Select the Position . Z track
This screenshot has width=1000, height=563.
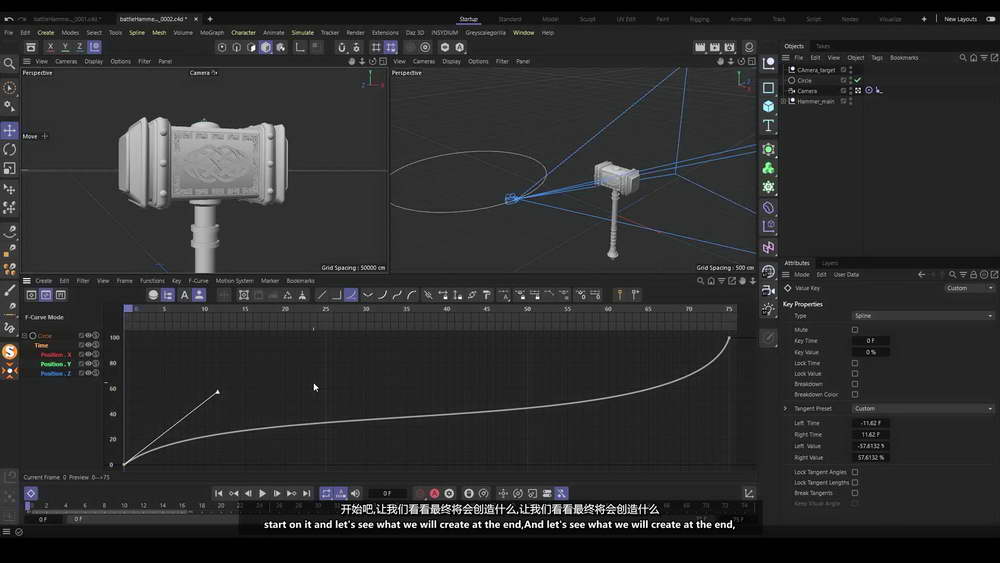click(x=56, y=374)
